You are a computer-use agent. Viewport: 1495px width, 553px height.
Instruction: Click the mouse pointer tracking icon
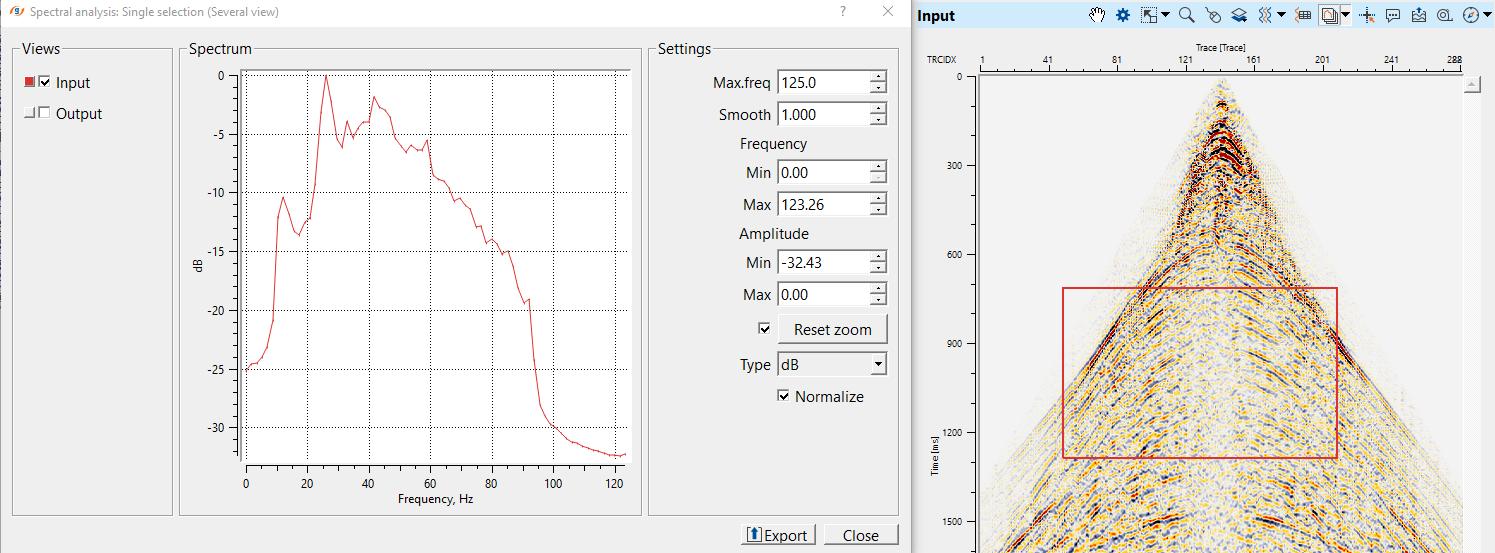(1213, 15)
